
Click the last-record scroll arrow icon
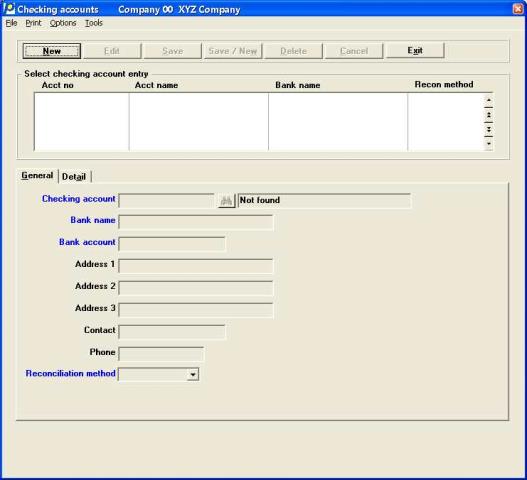(x=489, y=144)
